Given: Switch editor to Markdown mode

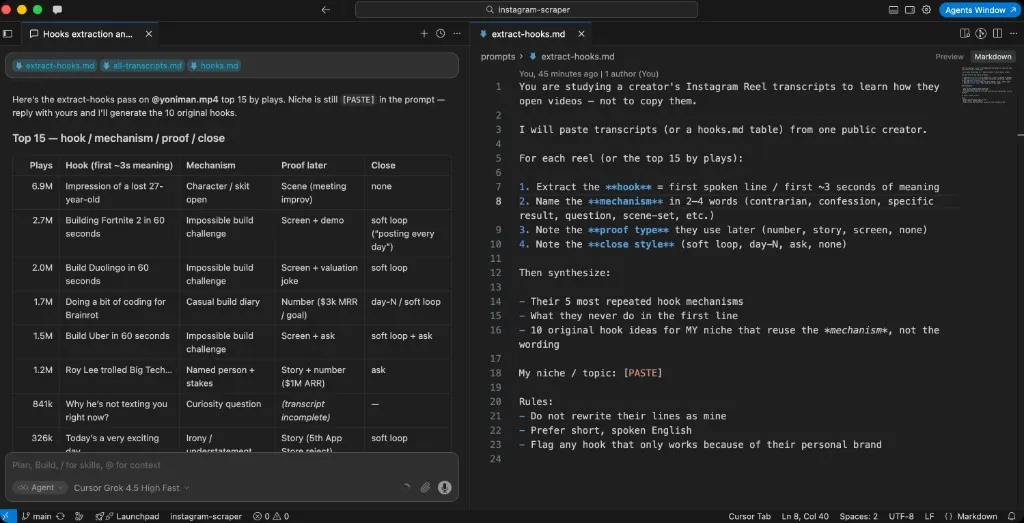Looking at the screenshot, I should pyautogui.click(x=993, y=57).
